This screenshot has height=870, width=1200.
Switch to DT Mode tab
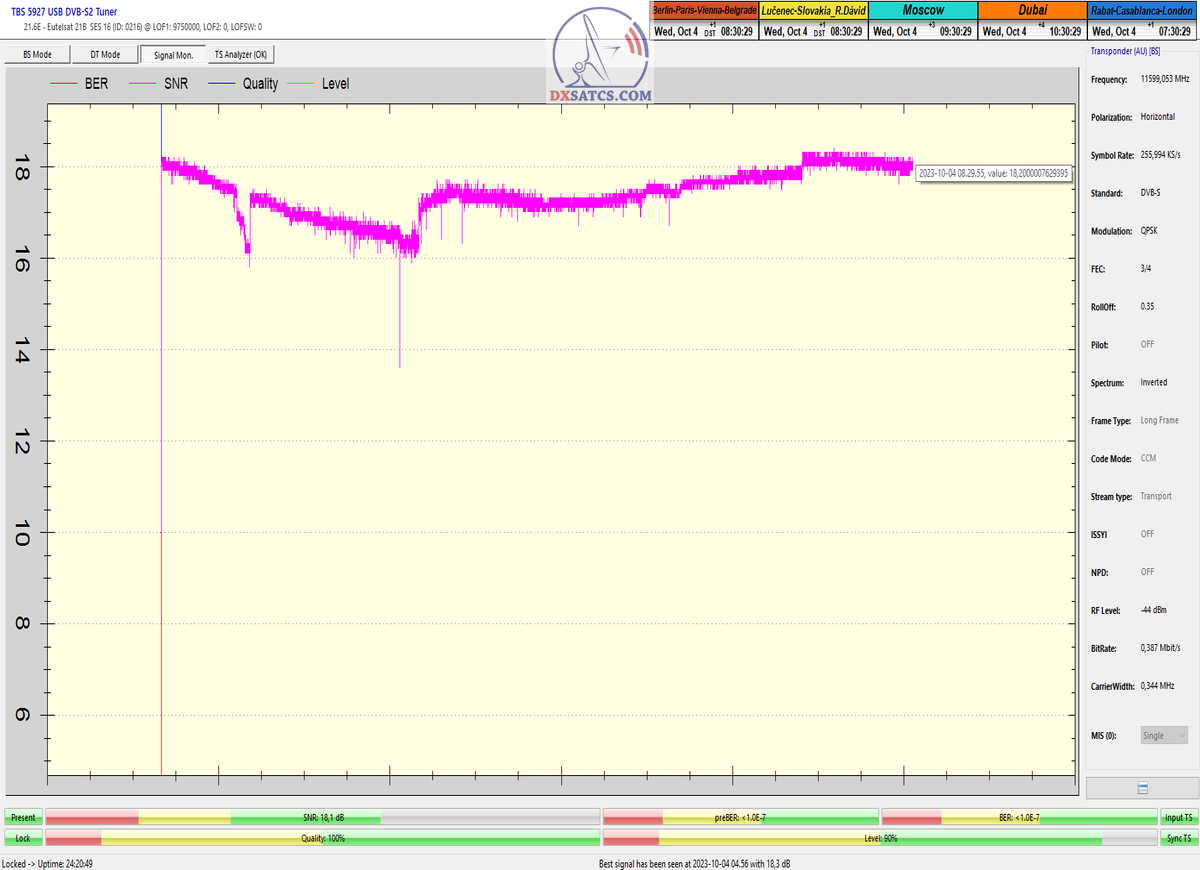tap(105, 55)
